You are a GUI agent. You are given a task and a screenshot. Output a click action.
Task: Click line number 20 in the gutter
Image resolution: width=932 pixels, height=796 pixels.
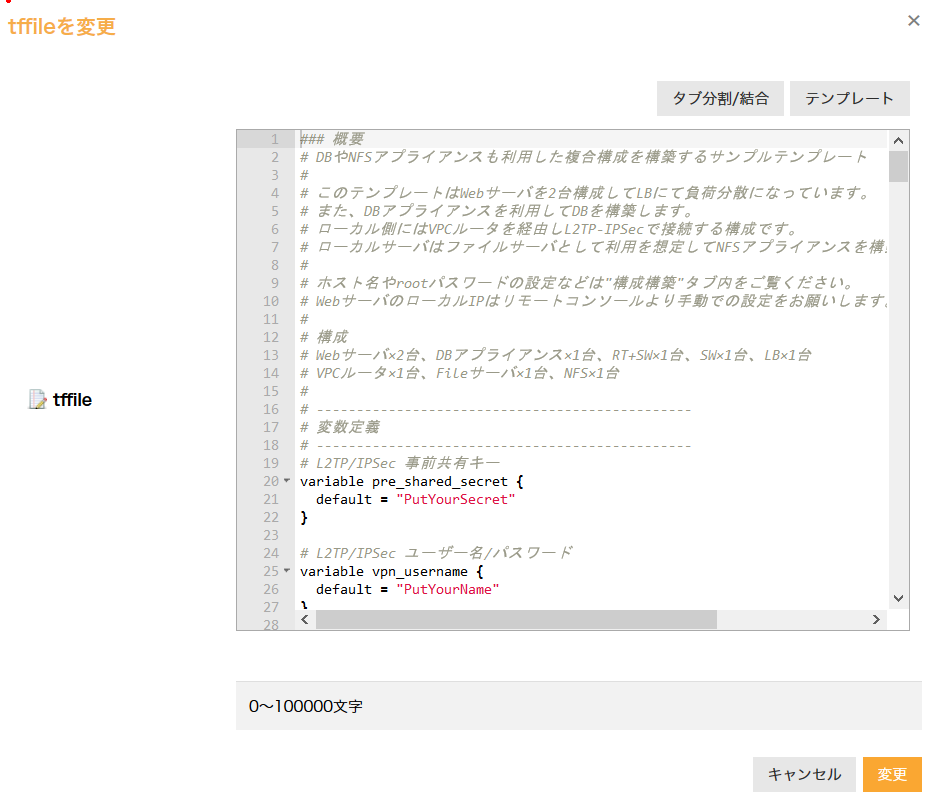[270, 481]
